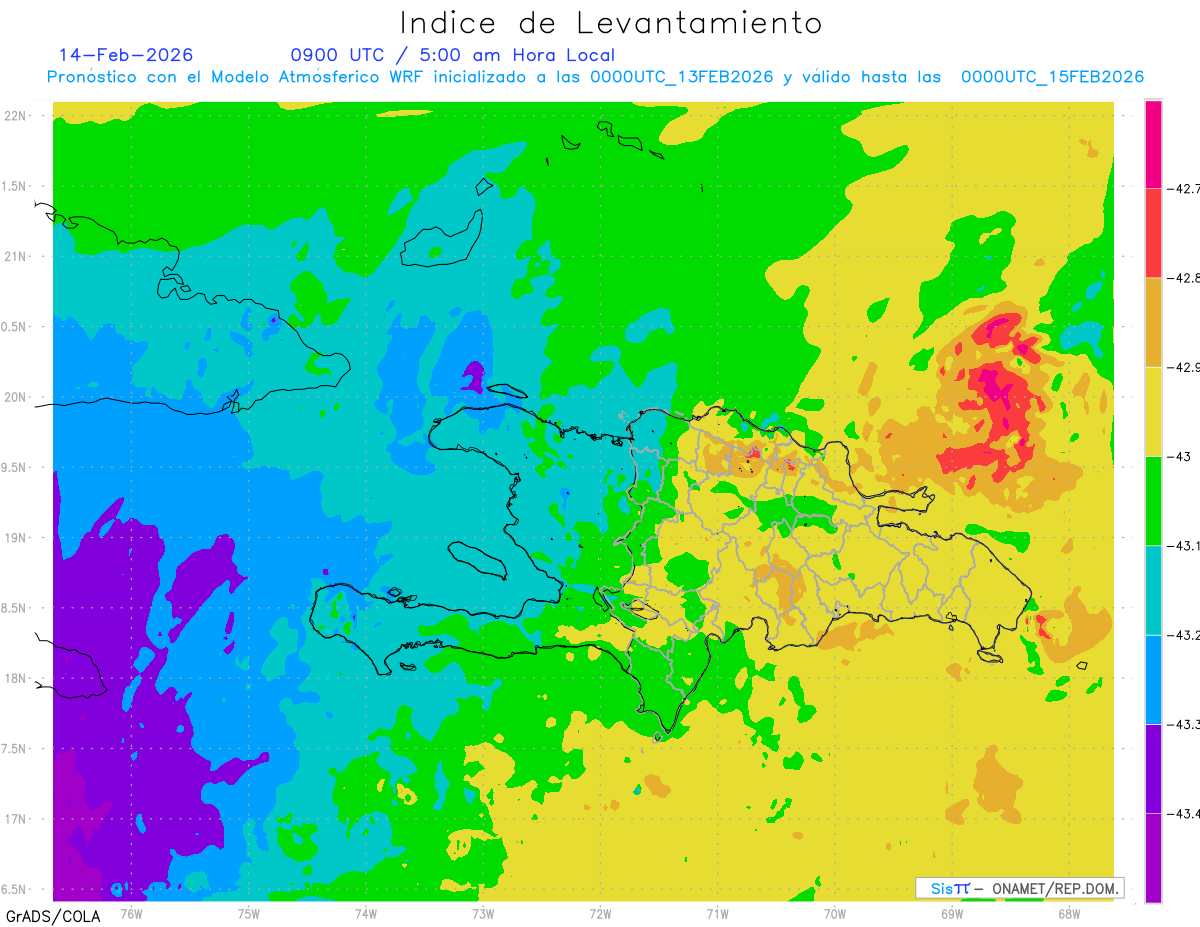Click the "76W" longitude label
The width and height of the screenshot is (1200, 927).
(x=131, y=913)
